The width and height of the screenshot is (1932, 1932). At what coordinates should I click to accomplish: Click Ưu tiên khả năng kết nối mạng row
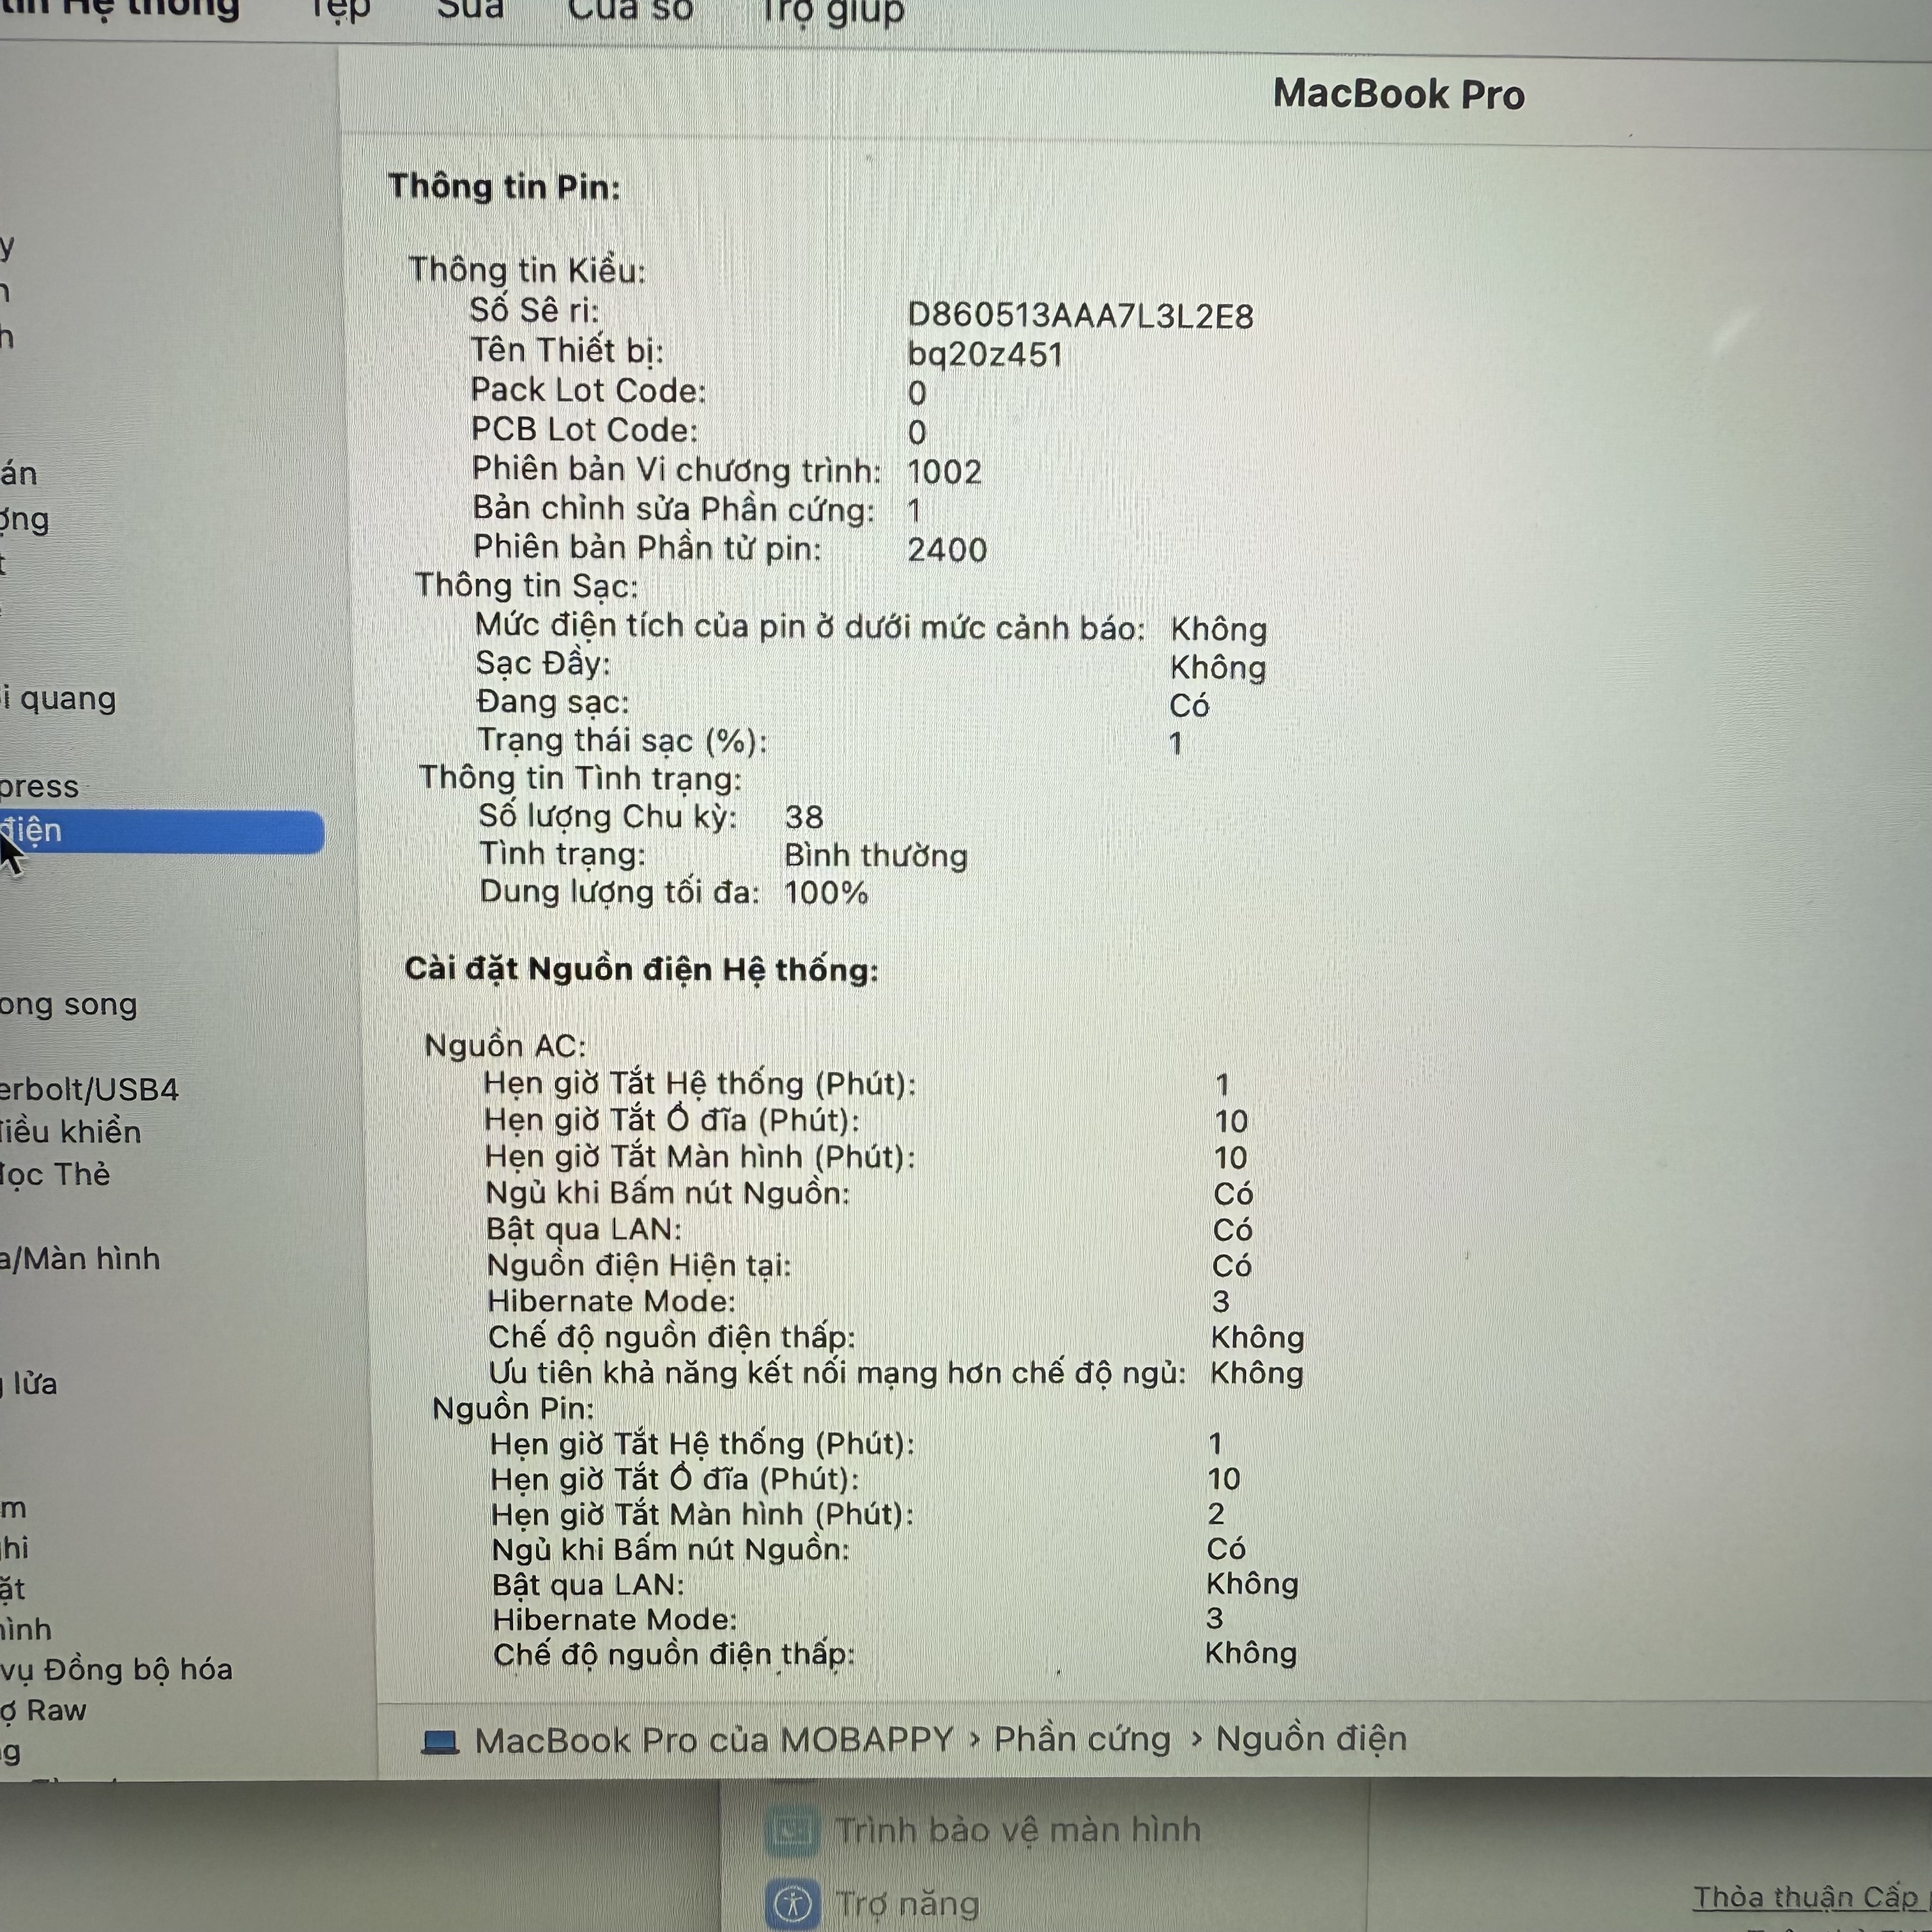pyautogui.click(x=896, y=1373)
